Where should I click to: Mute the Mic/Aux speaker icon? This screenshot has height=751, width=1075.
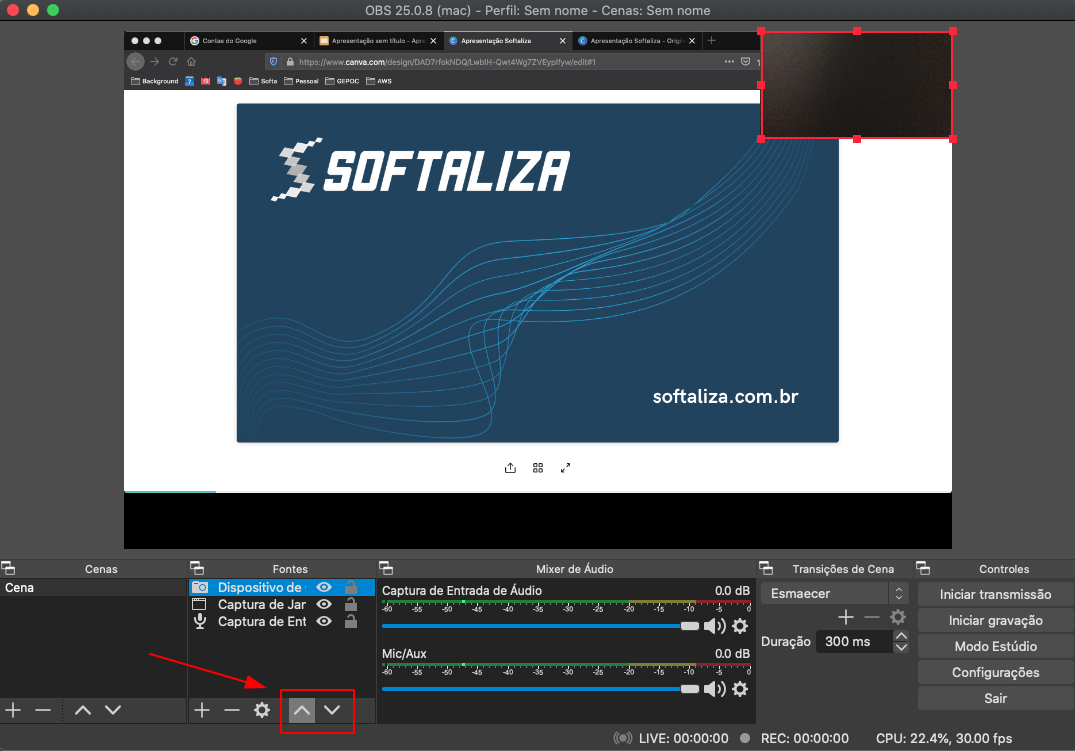(x=714, y=689)
